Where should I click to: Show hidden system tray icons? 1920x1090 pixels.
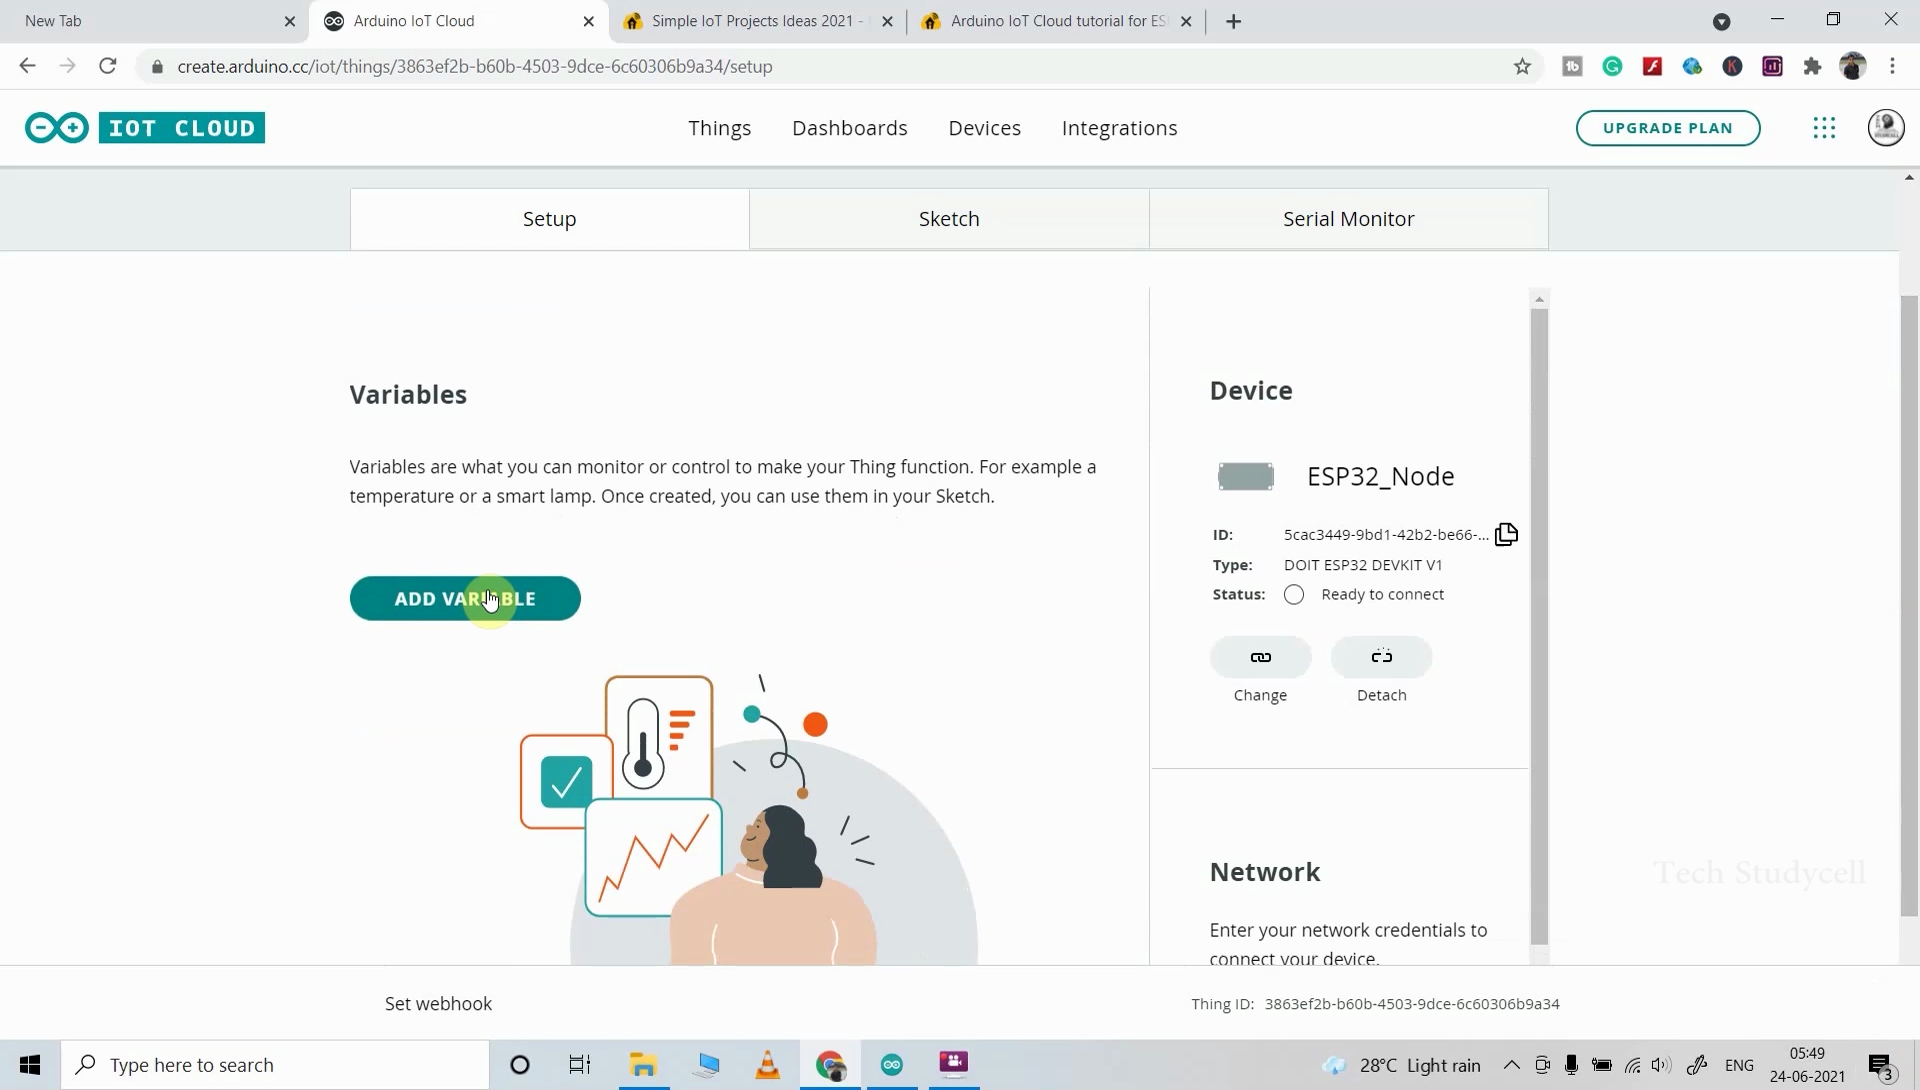(x=1511, y=1066)
